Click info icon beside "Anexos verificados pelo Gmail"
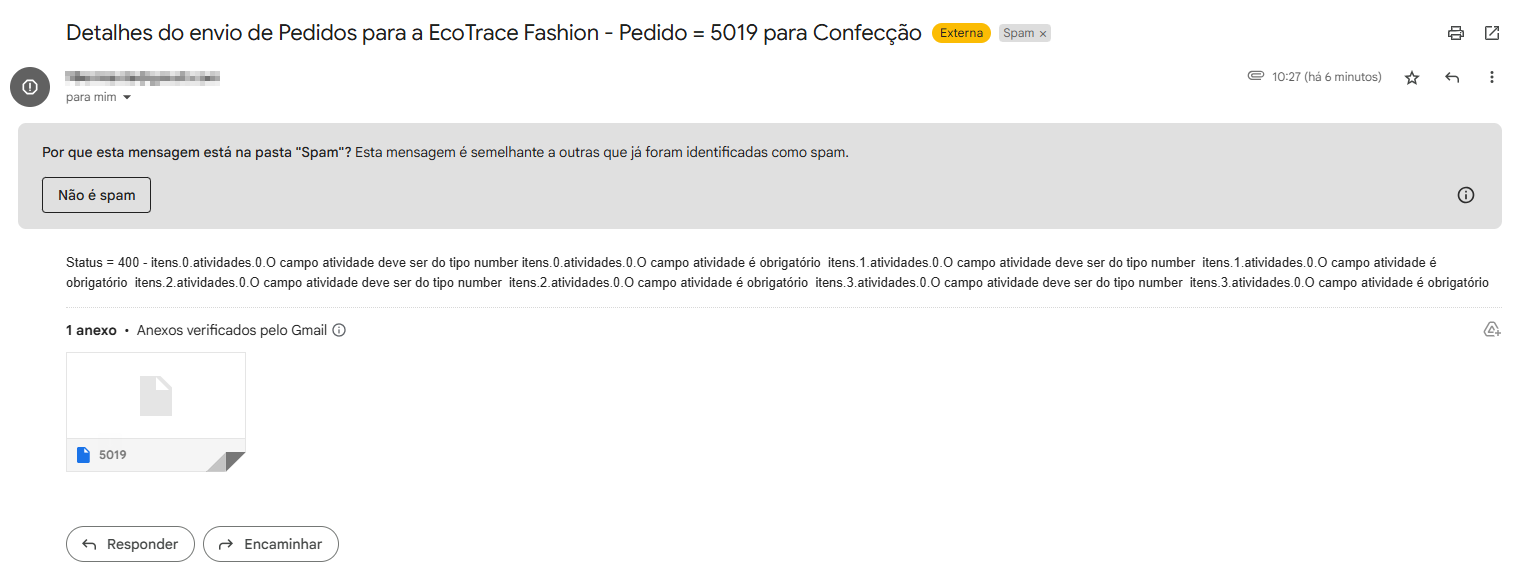Image resolution: width=1525 pixels, height=584 pixels. click(339, 330)
